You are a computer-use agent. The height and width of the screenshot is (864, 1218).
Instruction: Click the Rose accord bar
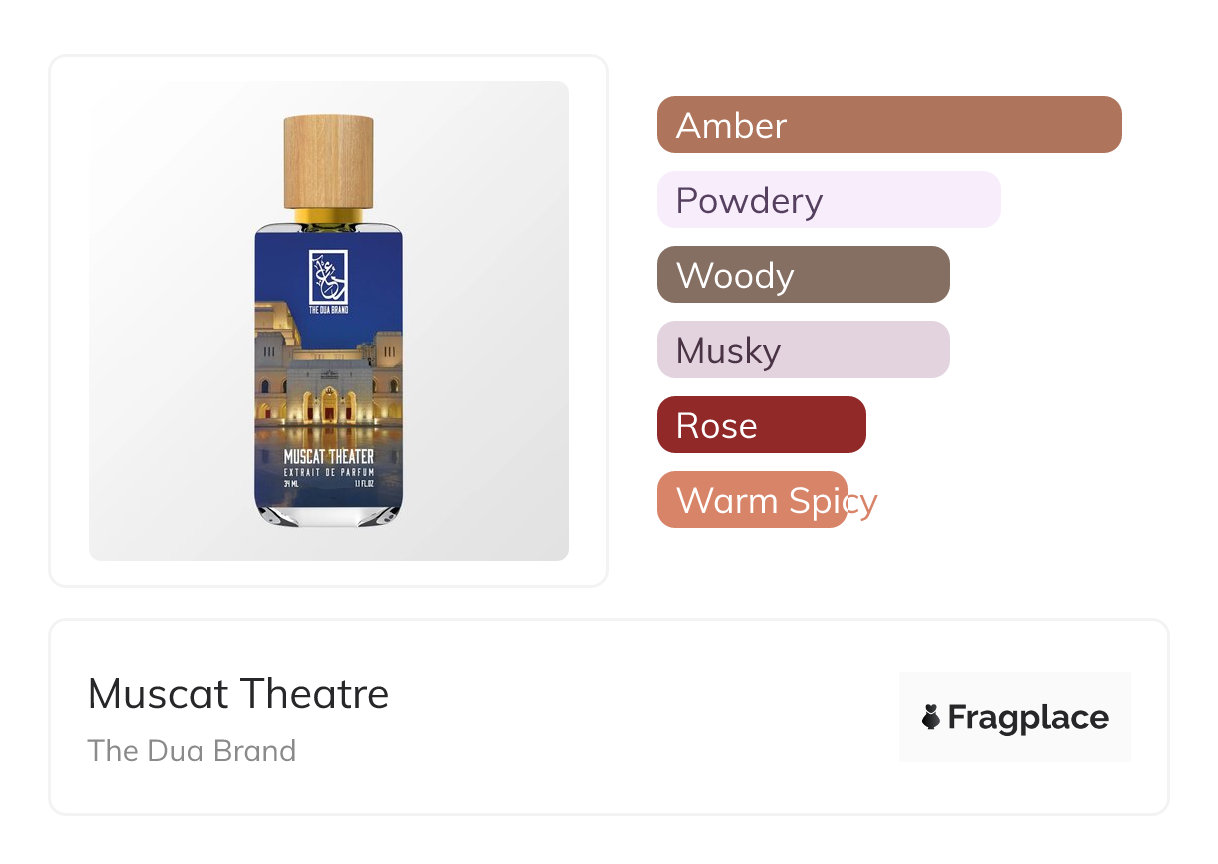pos(761,425)
